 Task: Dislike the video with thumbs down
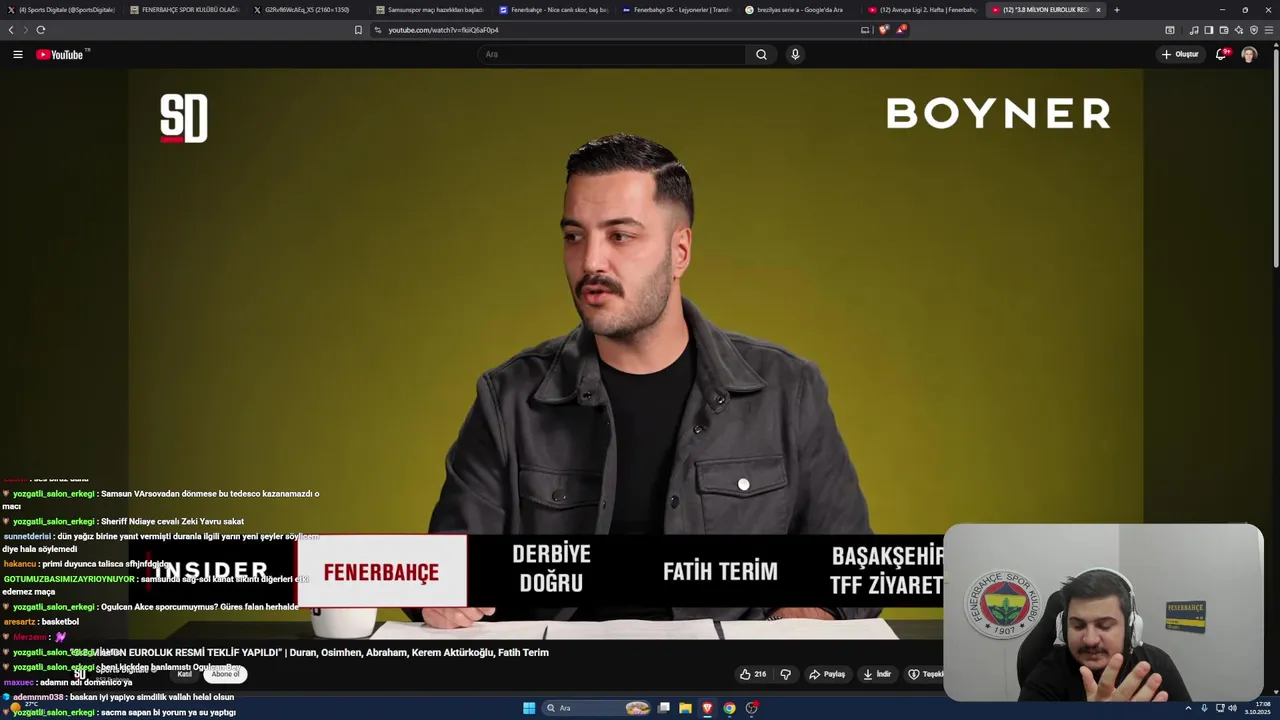[785, 674]
